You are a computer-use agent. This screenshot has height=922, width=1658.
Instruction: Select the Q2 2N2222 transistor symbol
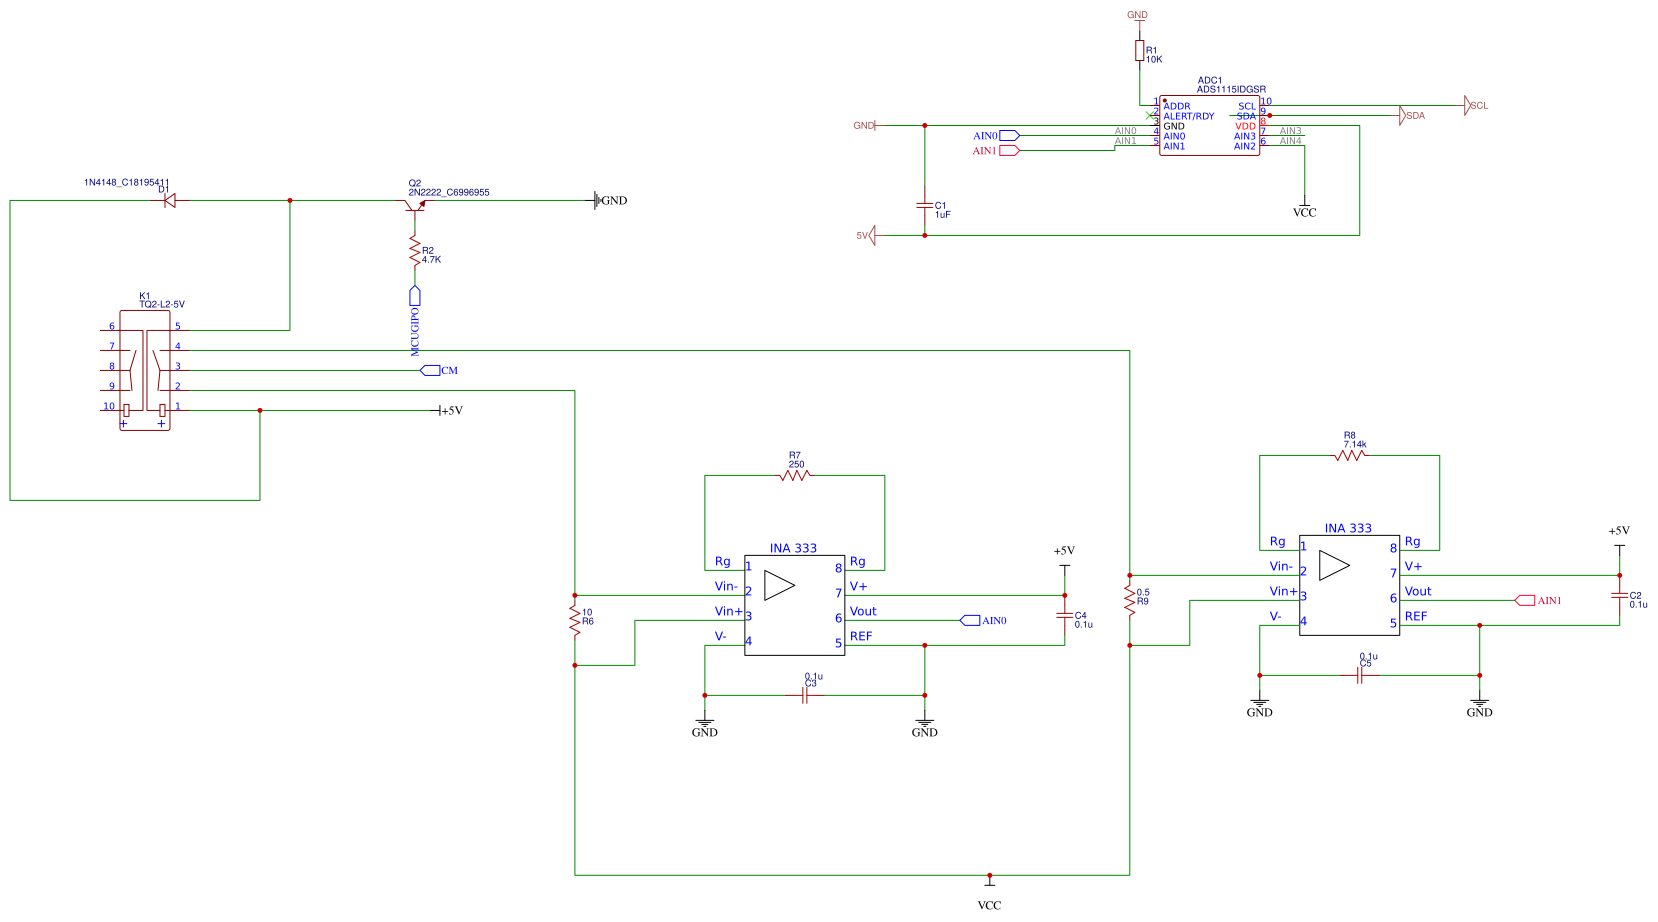click(x=415, y=205)
